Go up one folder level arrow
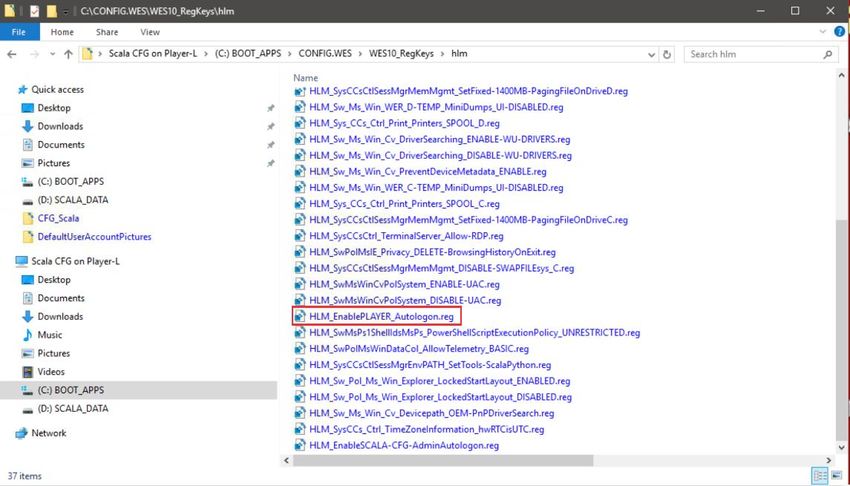 click(x=68, y=54)
